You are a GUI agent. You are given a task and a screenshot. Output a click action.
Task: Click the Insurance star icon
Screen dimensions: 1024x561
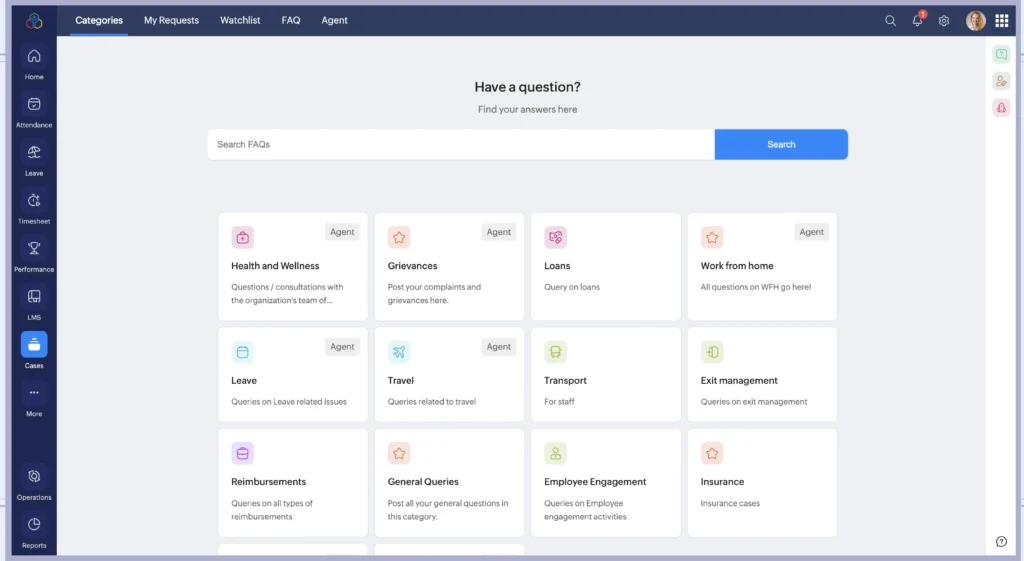(712, 453)
